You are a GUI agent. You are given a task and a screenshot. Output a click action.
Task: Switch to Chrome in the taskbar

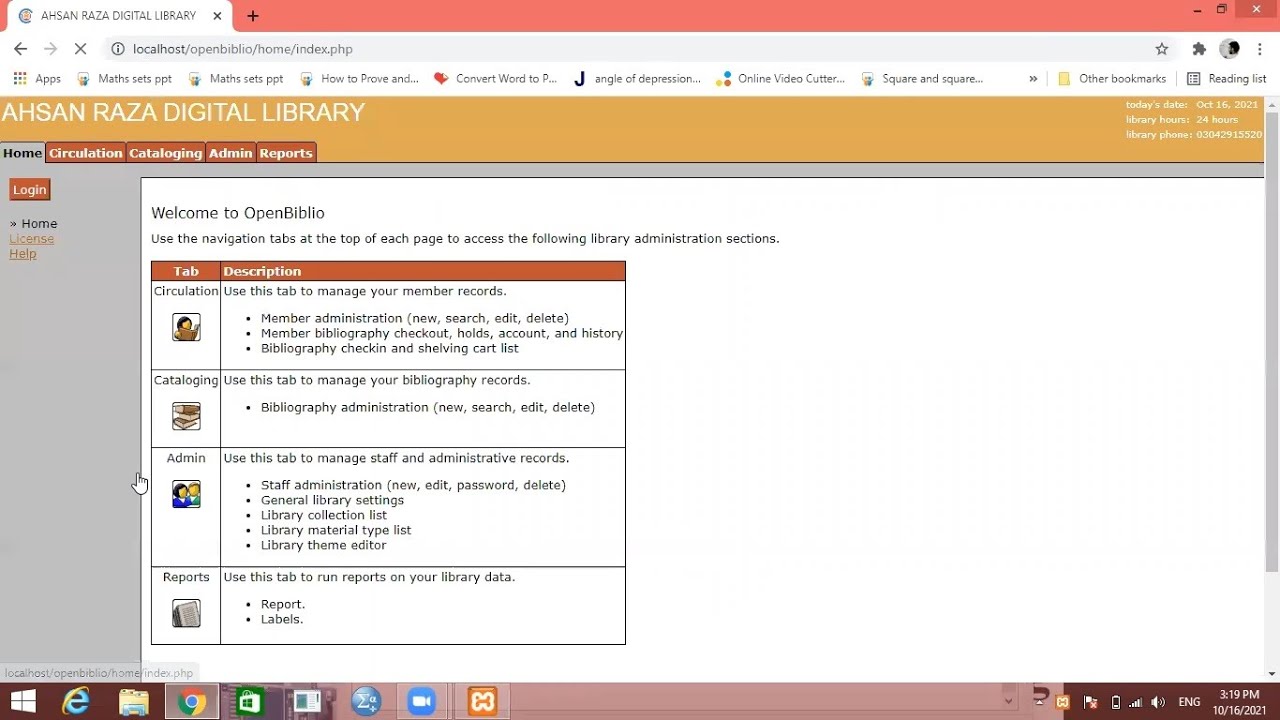click(x=192, y=702)
